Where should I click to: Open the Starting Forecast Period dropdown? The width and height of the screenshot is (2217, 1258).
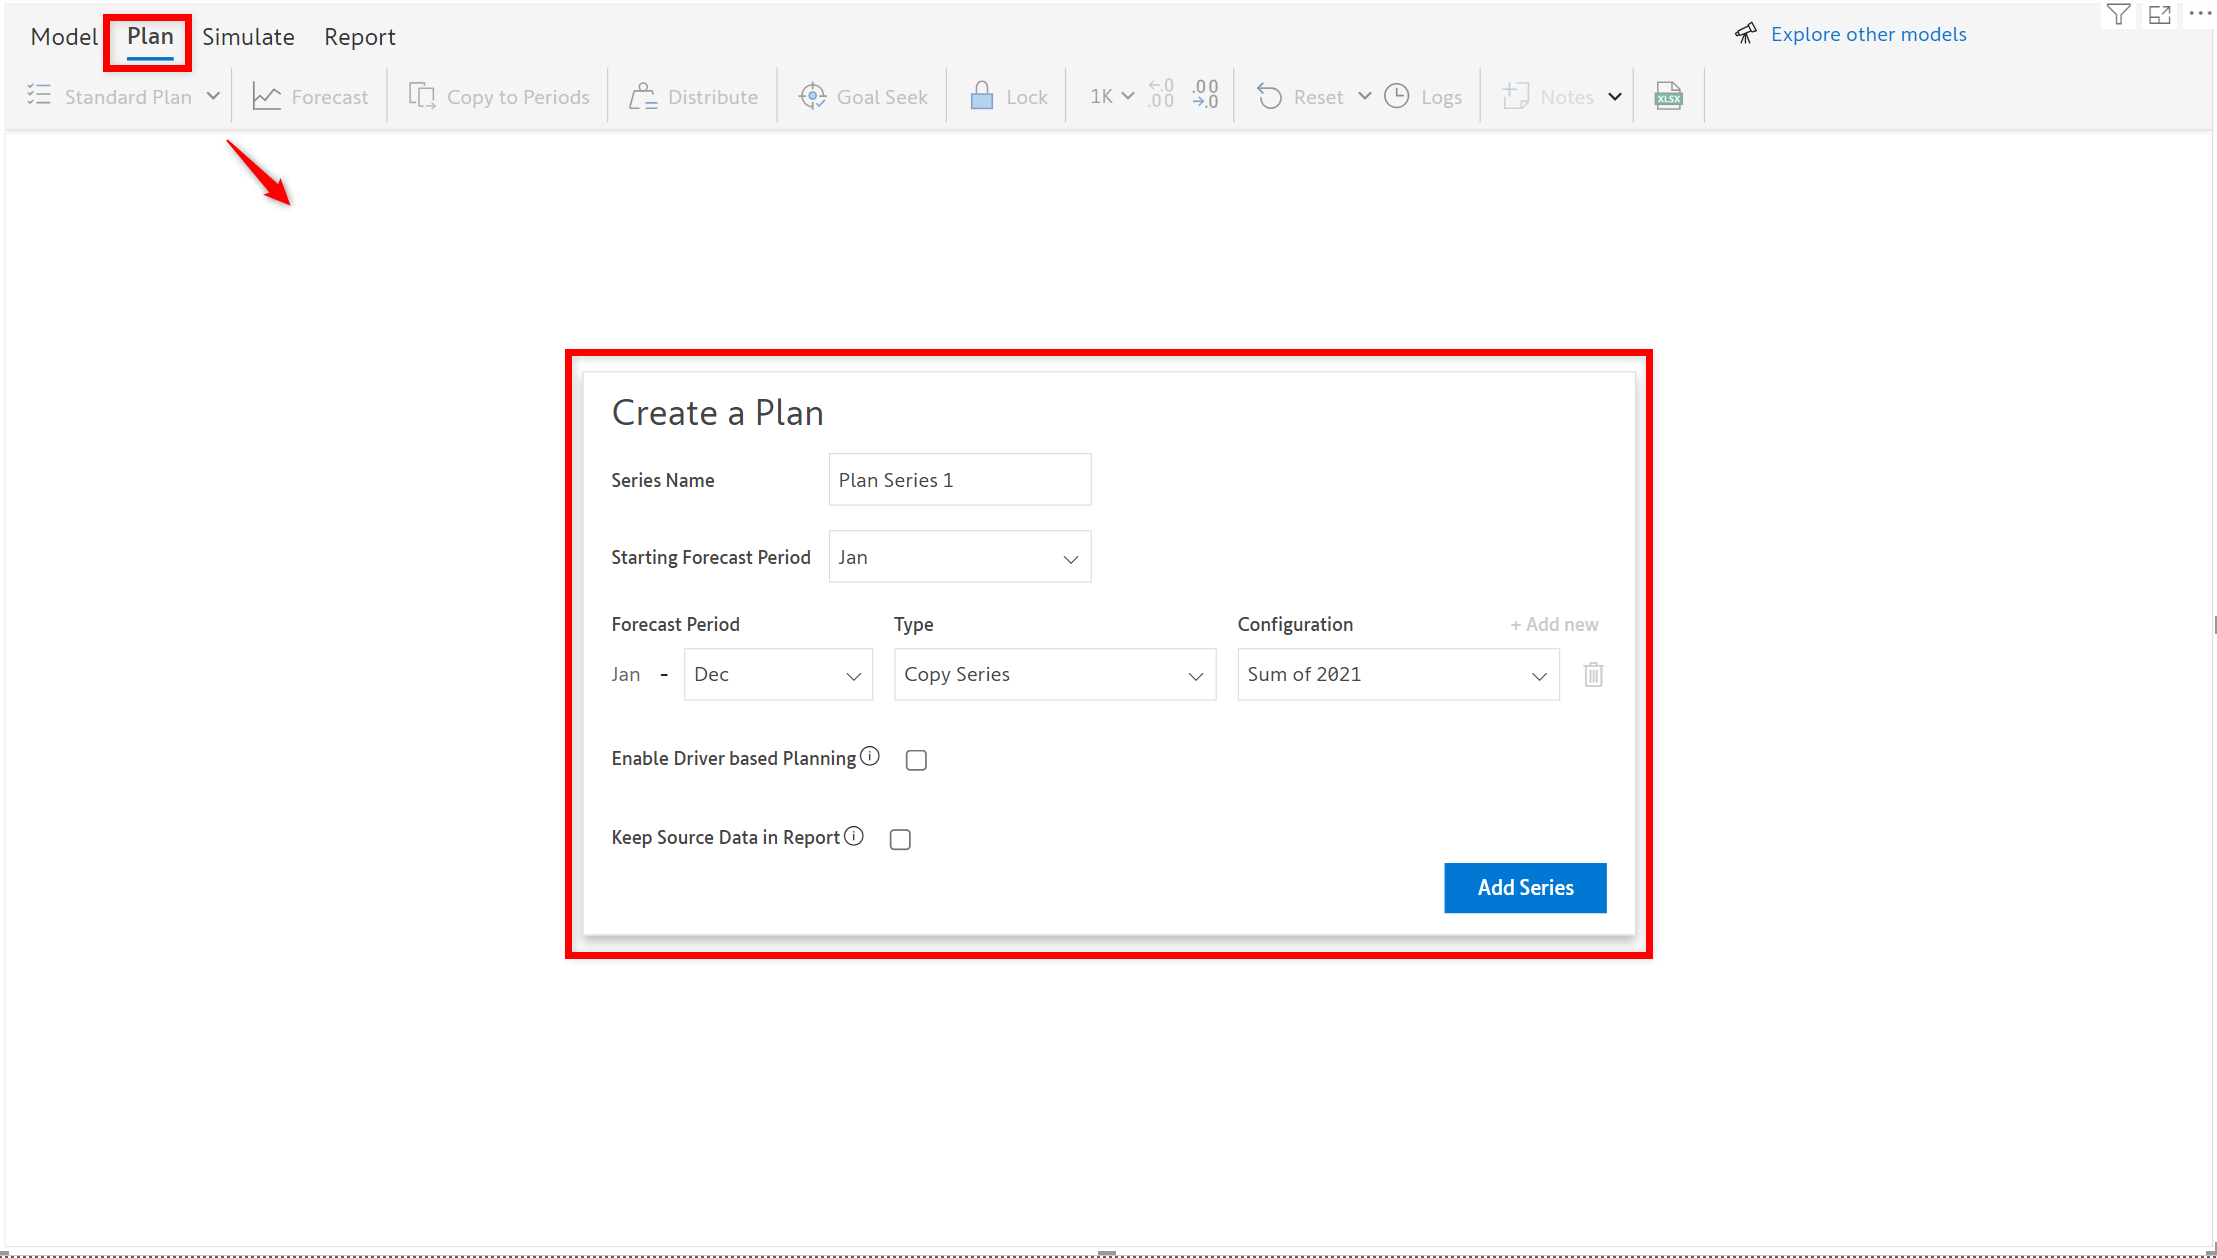tap(959, 557)
